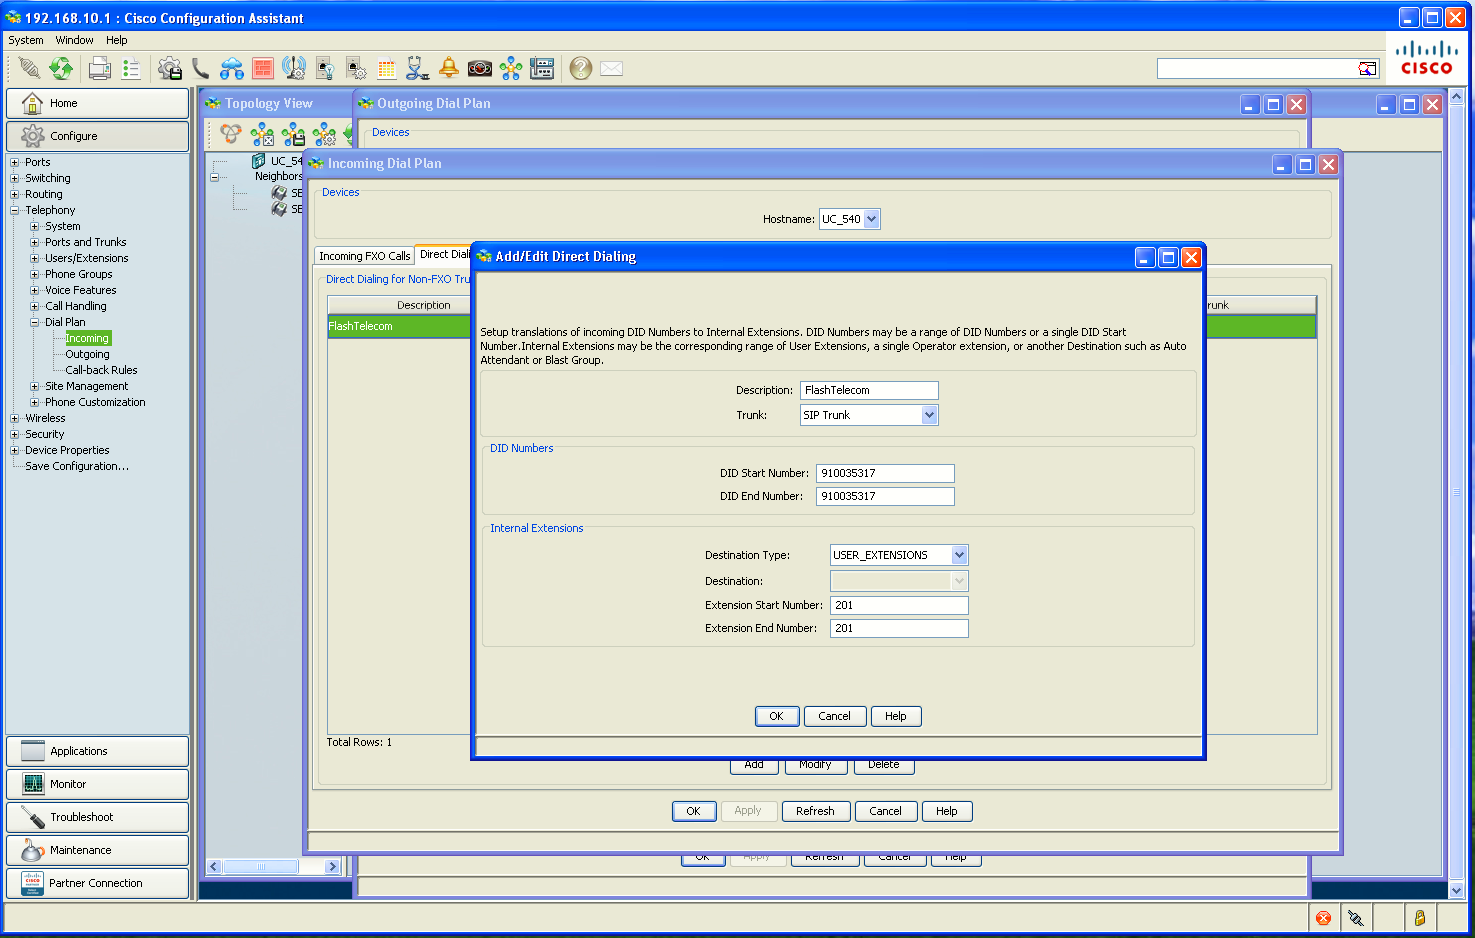The image size is (1475, 938).
Task: Open the Monitor panel
Action: pyautogui.click(x=98, y=784)
